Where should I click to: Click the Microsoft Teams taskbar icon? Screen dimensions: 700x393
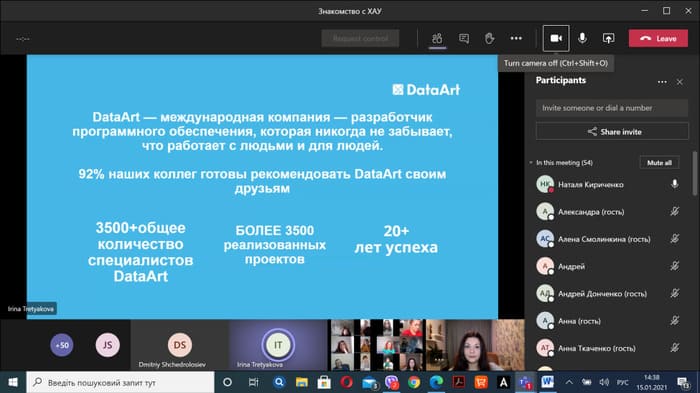point(525,382)
